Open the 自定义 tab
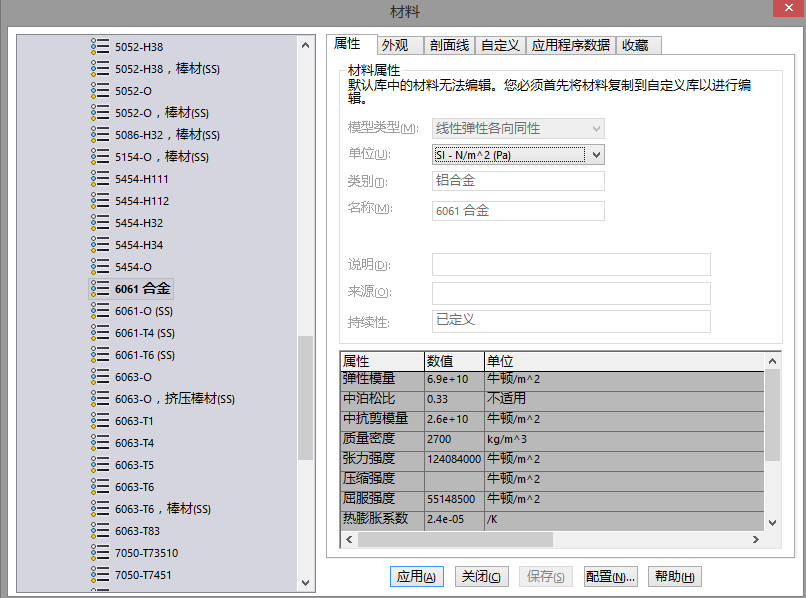The width and height of the screenshot is (806, 598). 500,45
